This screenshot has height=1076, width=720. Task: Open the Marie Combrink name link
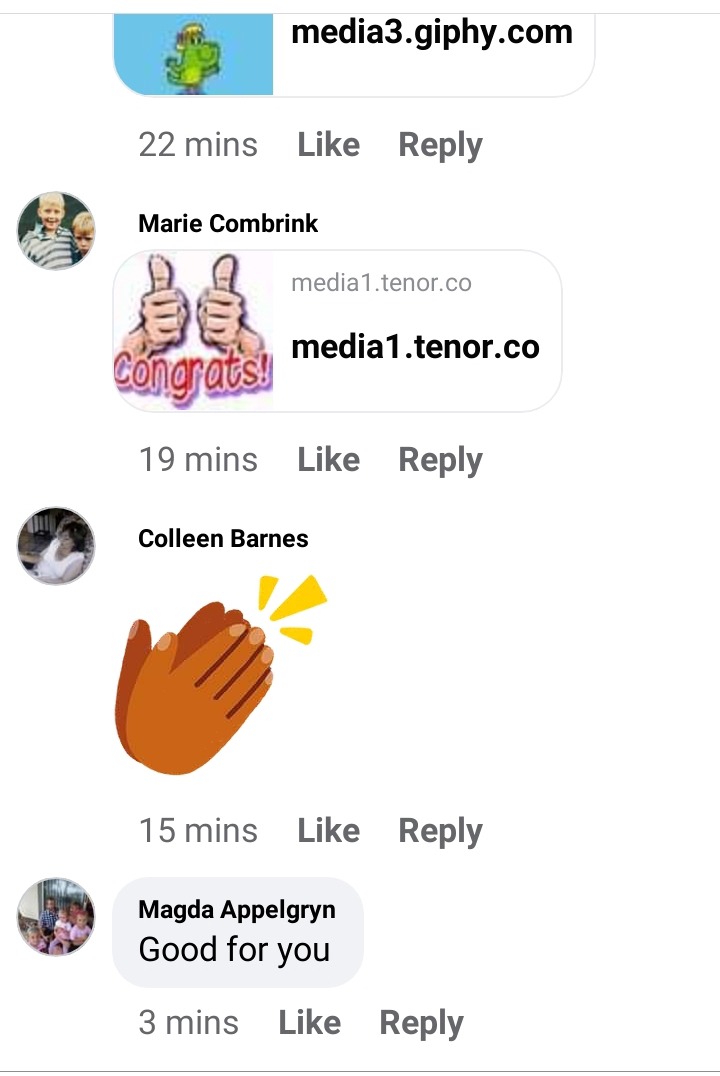click(x=228, y=223)
